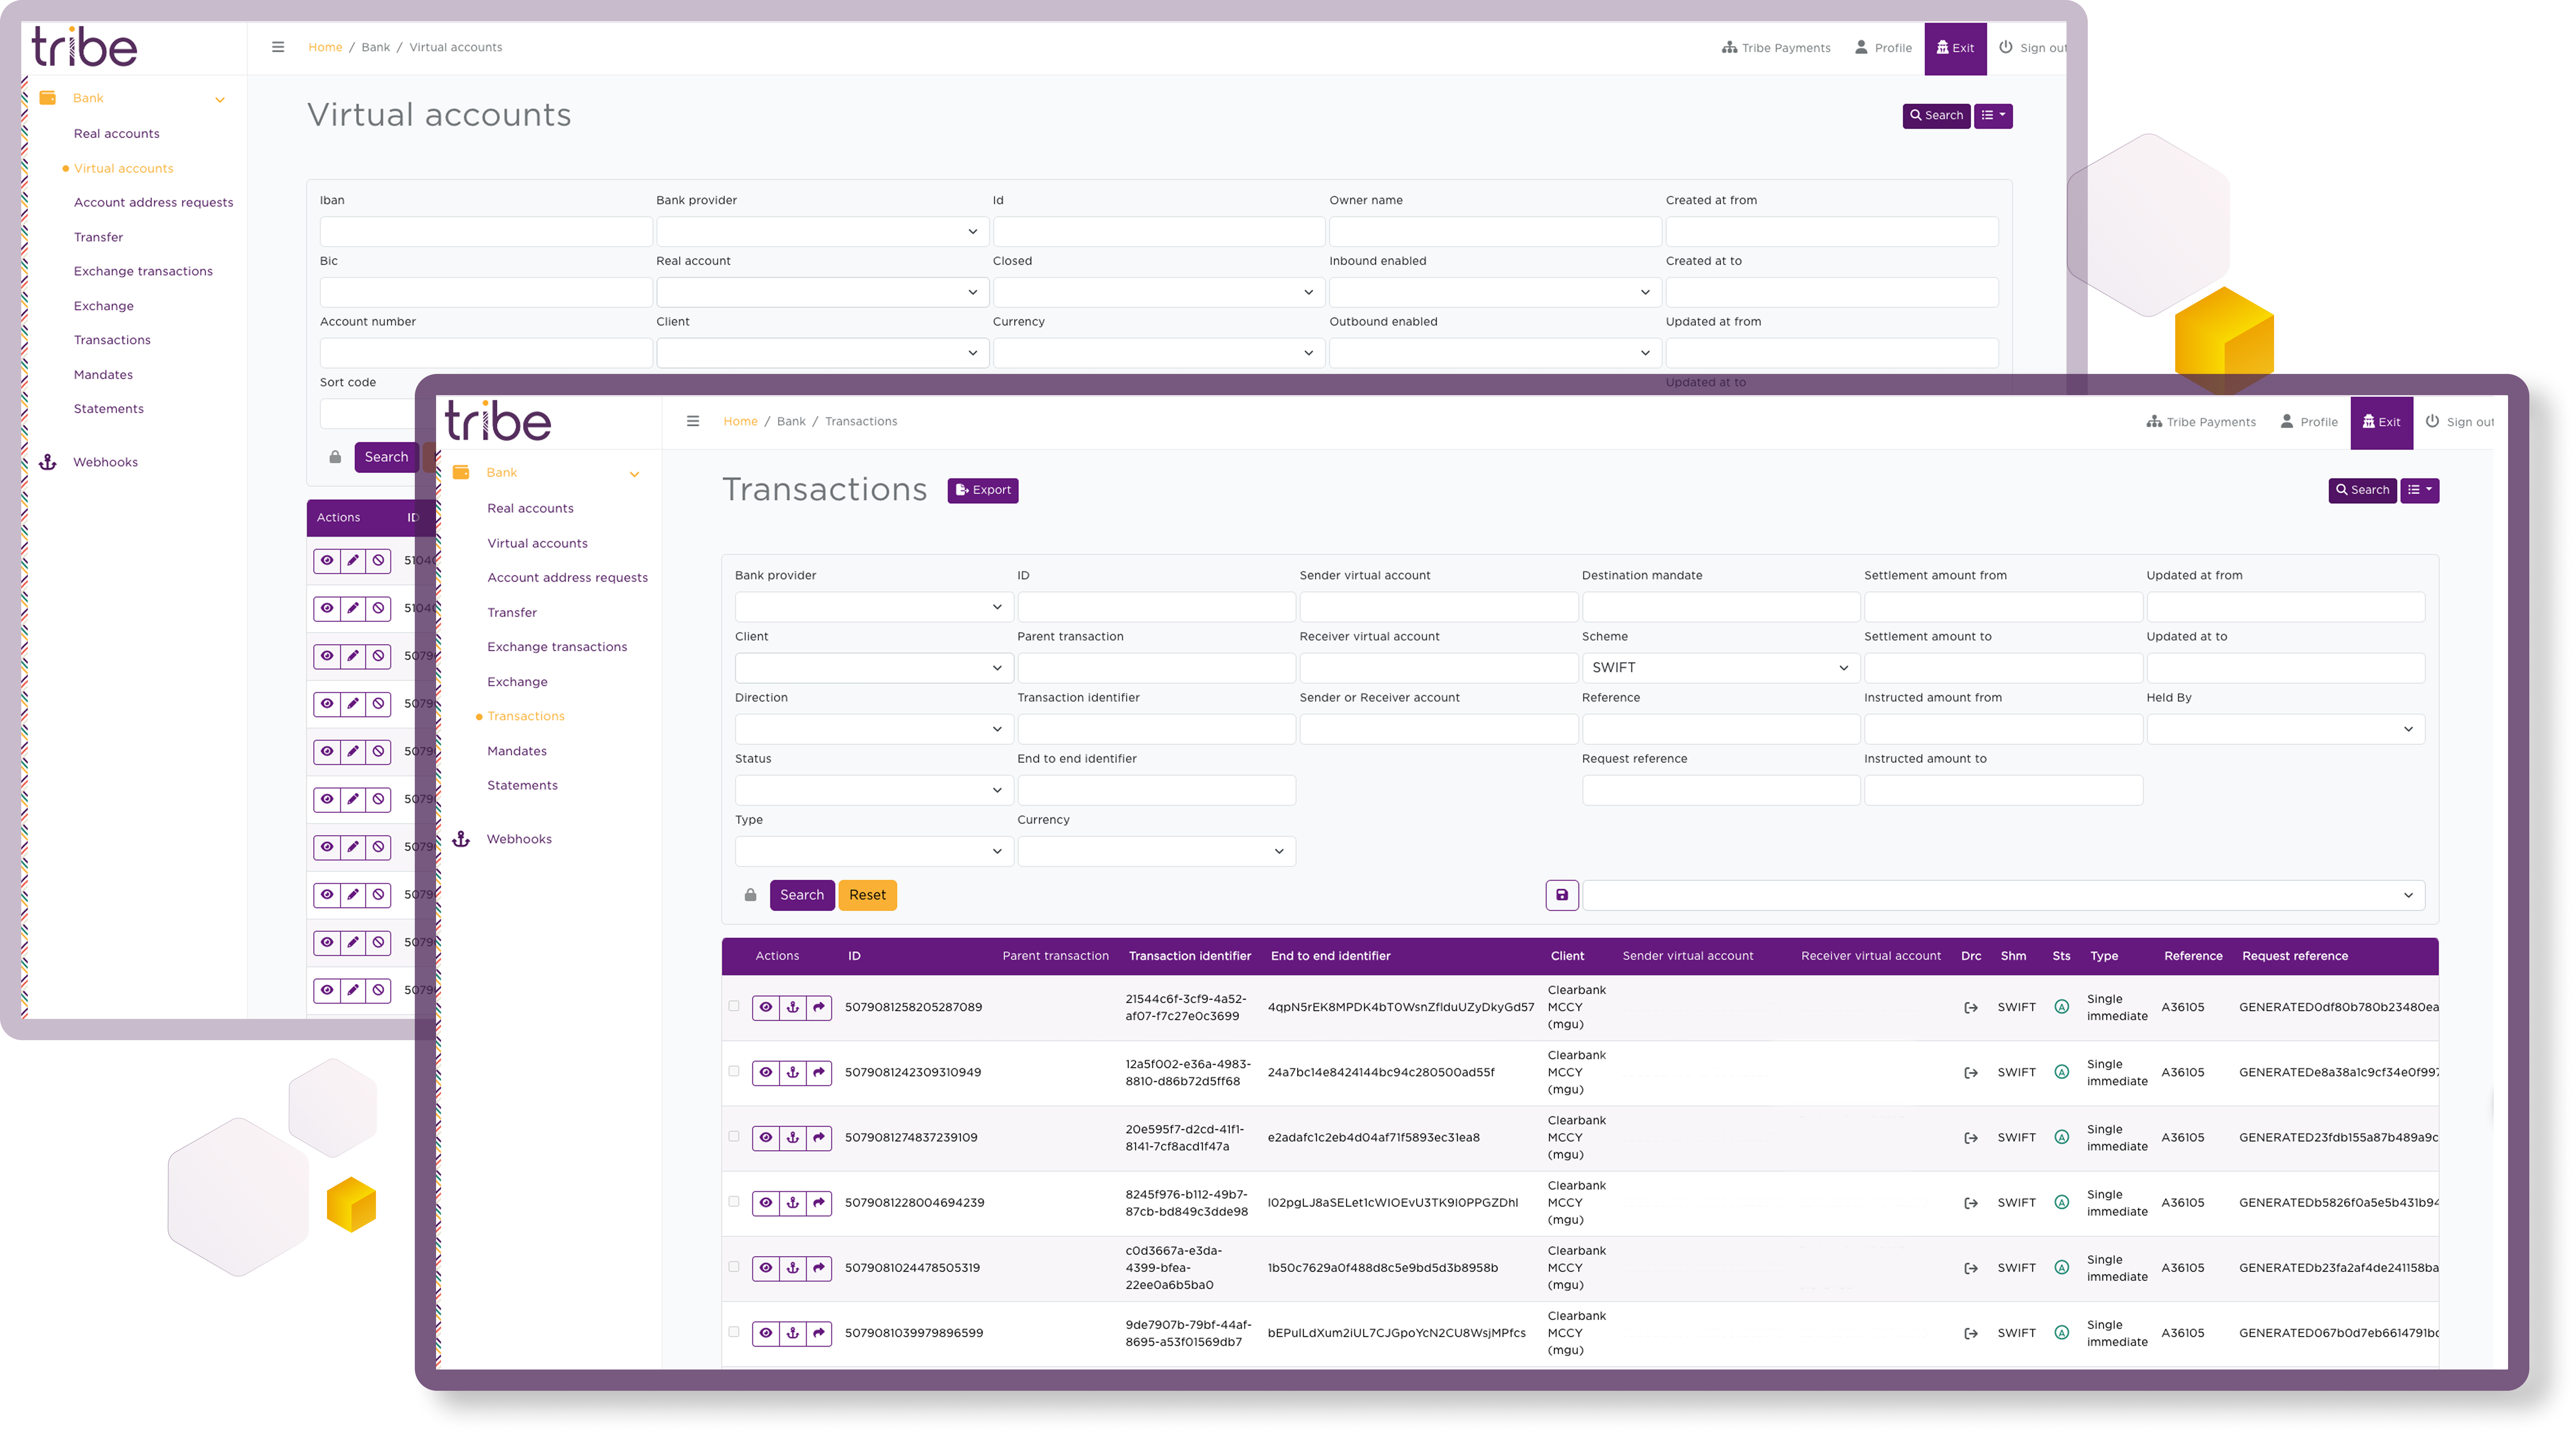Image resolution: width=2576 pixels, height=1434 pixels.
Task: Select checkbox for transaction 5079081242309310949
Action: click(x=734, y=1071)
